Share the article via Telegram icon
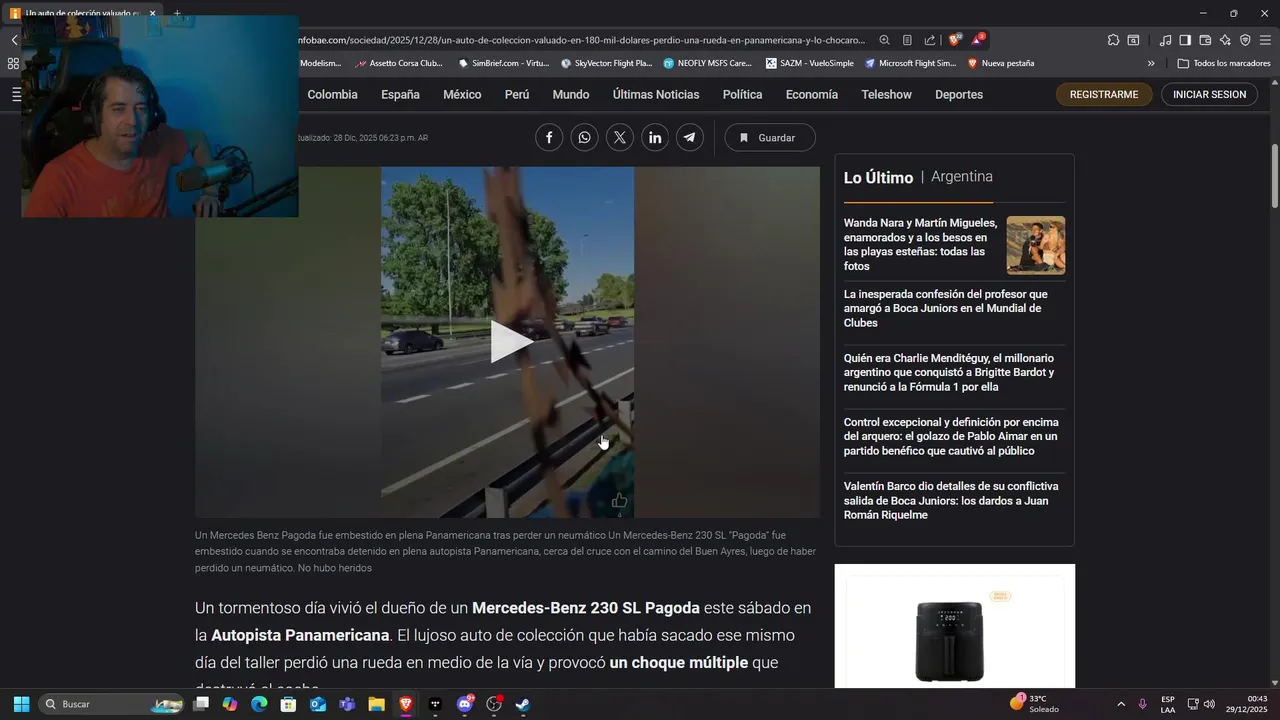 (690, 138)
